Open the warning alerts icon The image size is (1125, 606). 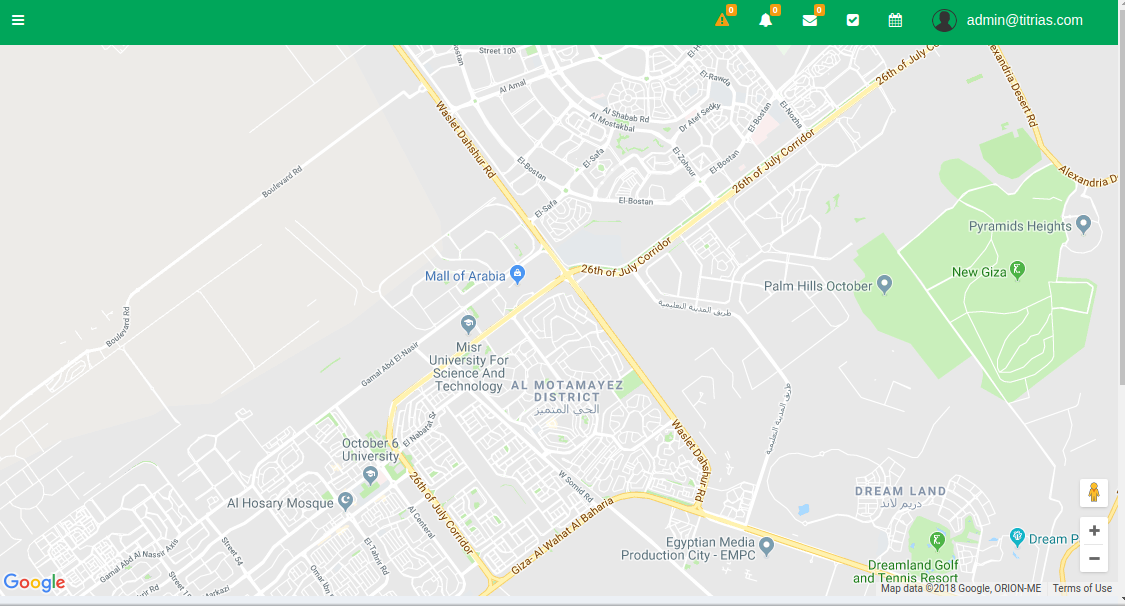click(x=722, y=20)
